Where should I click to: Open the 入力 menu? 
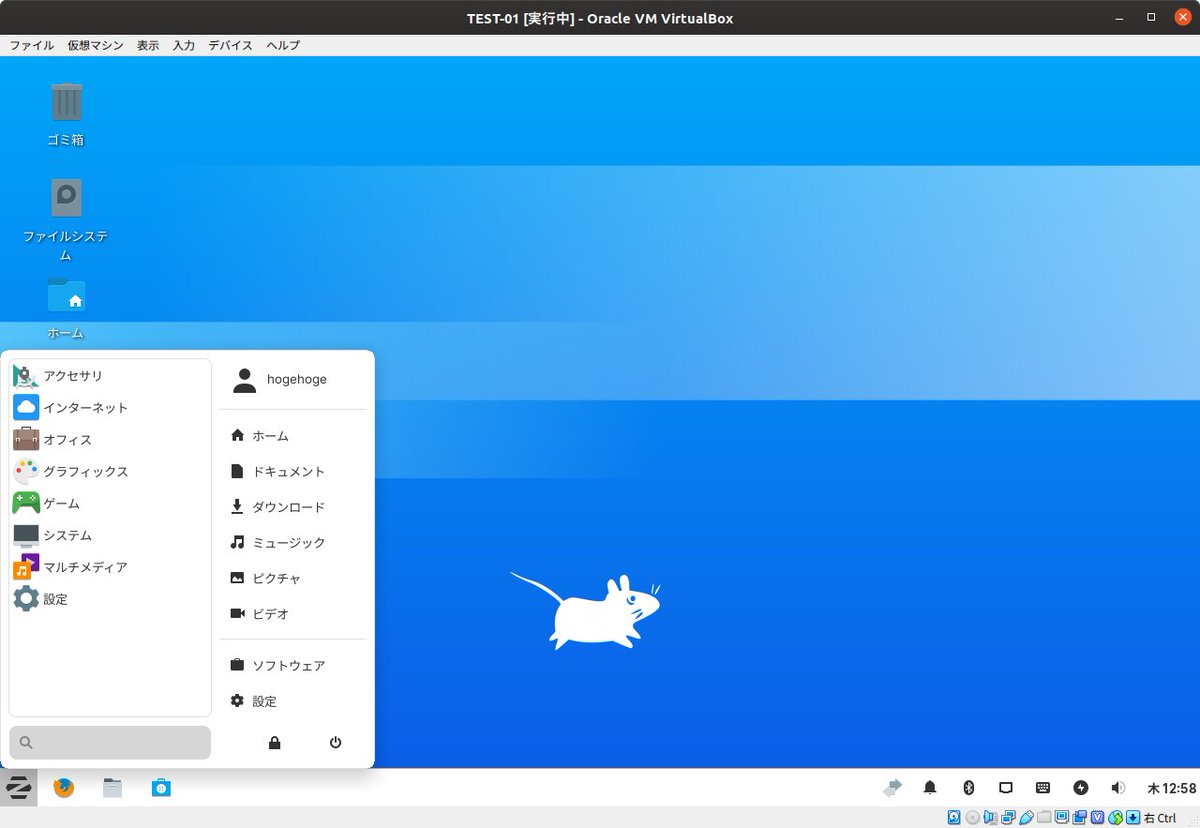tap(184, 45)
